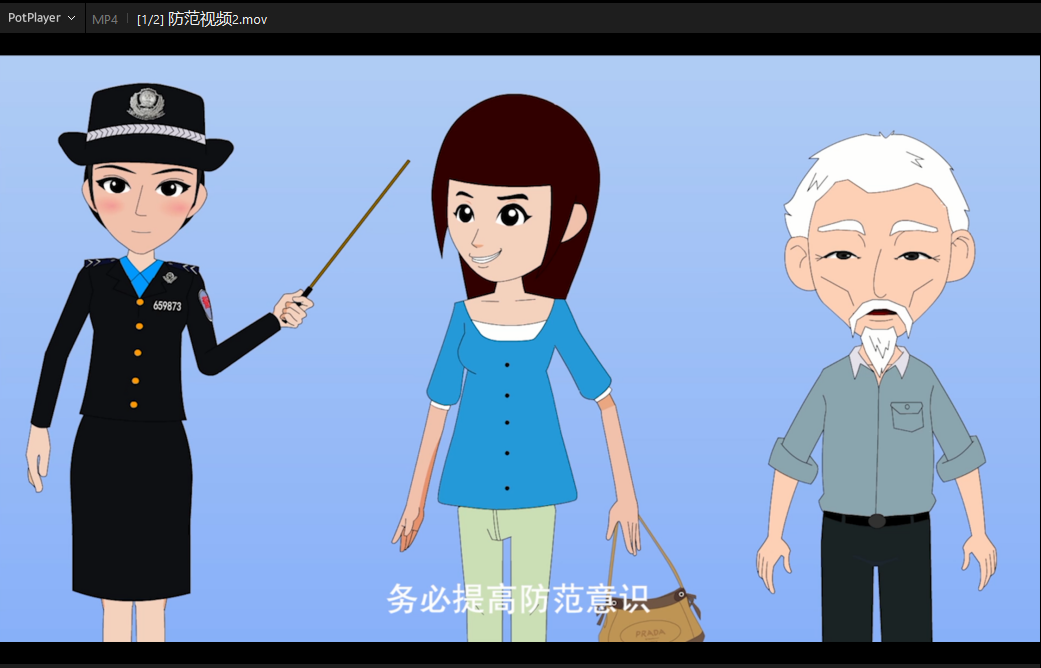Click the [1/2] playlist position indicator
This screenshot has width=1041, height=668.
150,19
